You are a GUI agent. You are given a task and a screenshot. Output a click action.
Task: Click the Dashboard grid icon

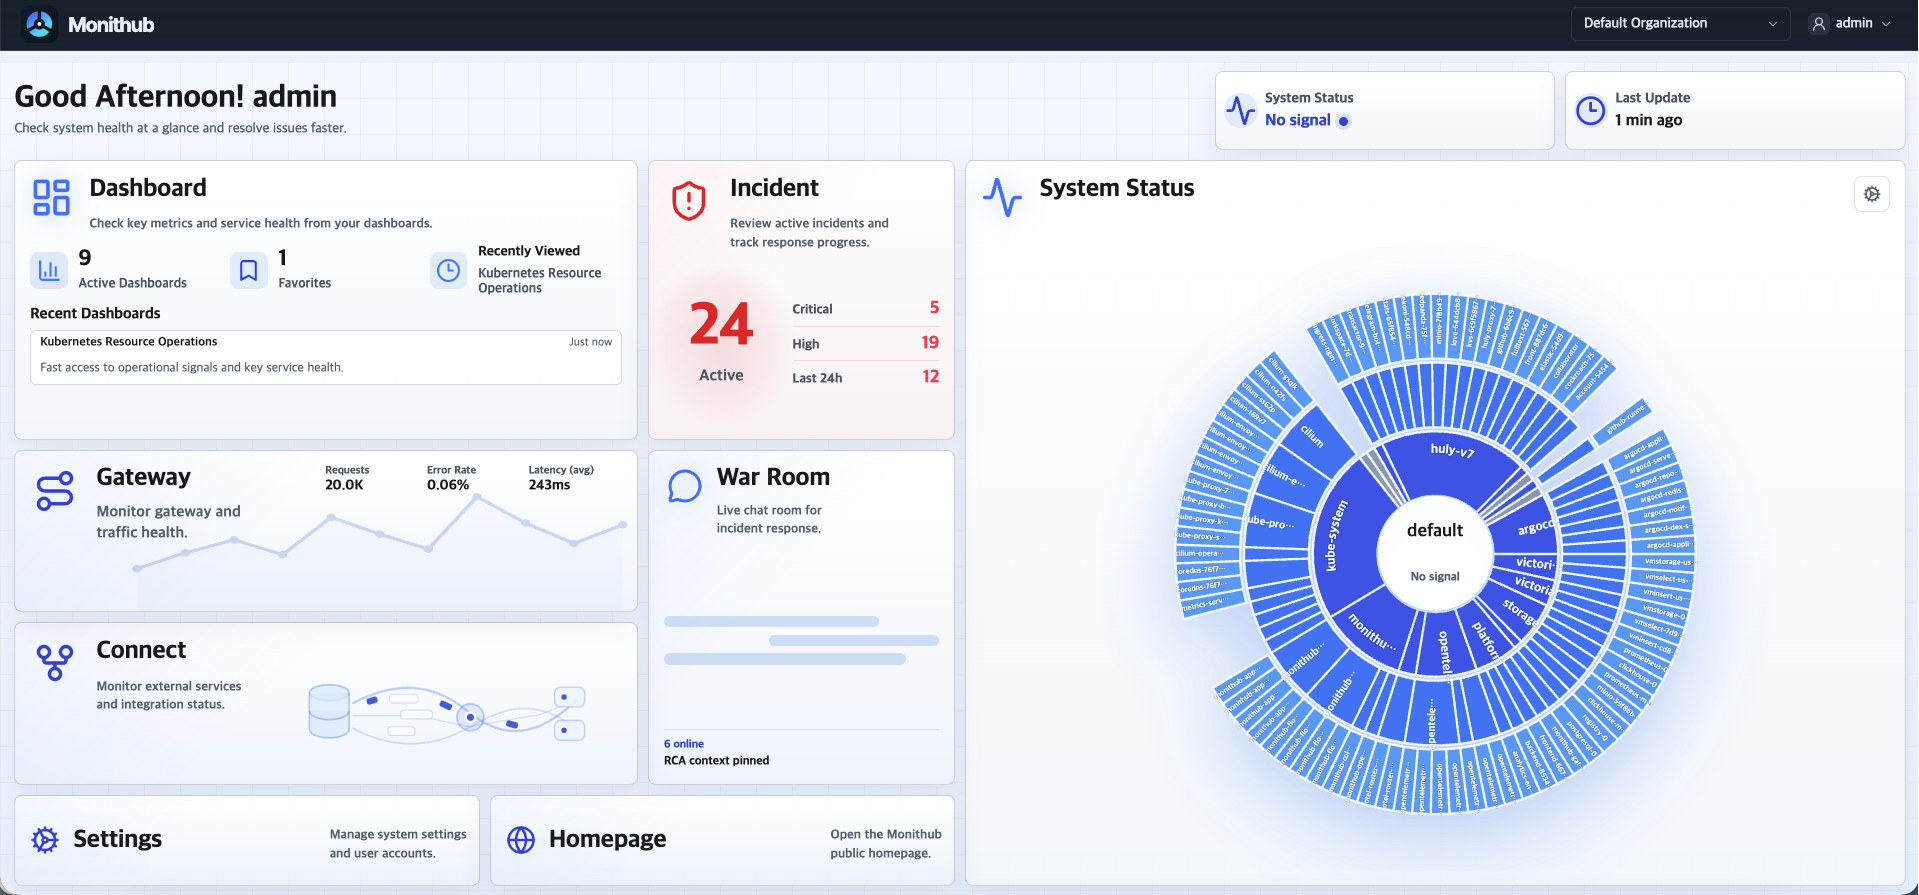(x=51, y=197)
